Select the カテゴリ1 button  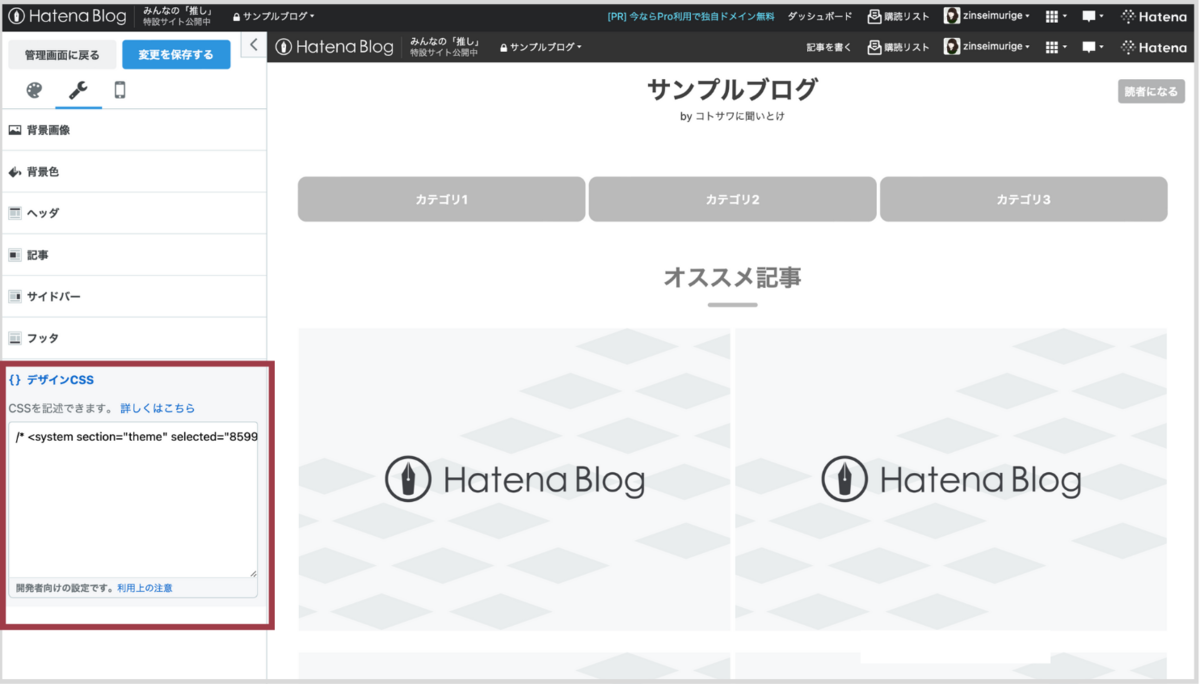[441, 199]
